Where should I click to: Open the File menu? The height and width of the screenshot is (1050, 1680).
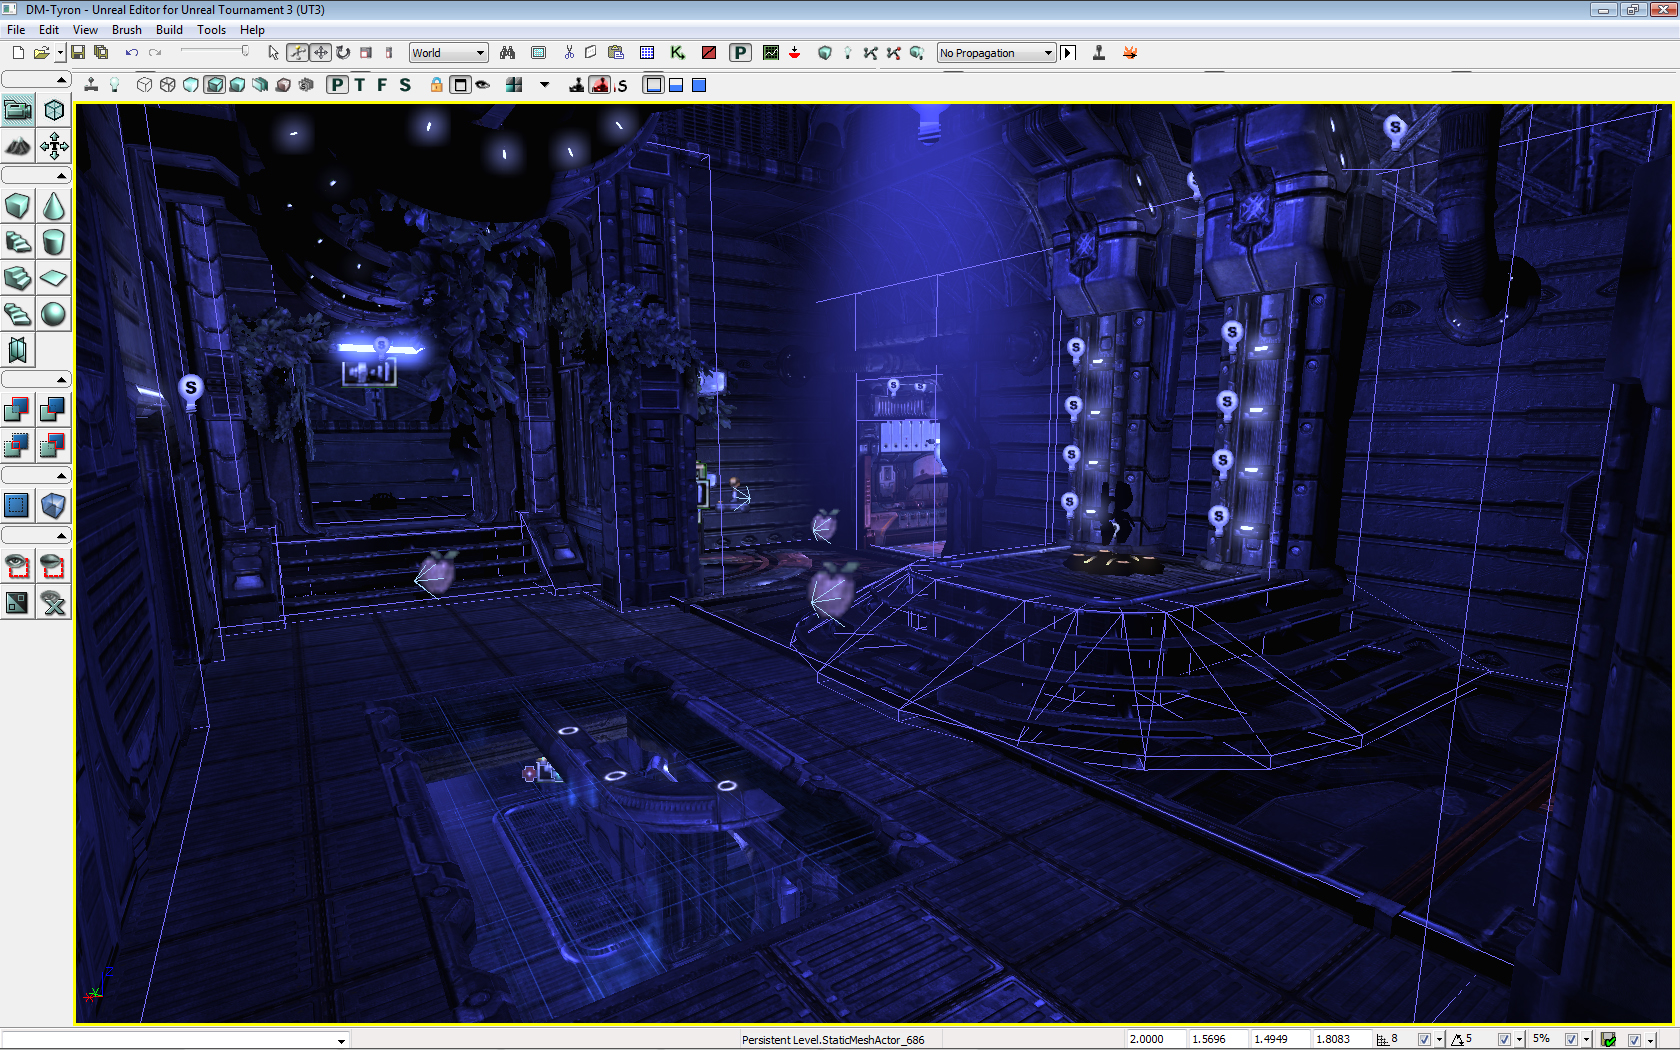[16, 30]
